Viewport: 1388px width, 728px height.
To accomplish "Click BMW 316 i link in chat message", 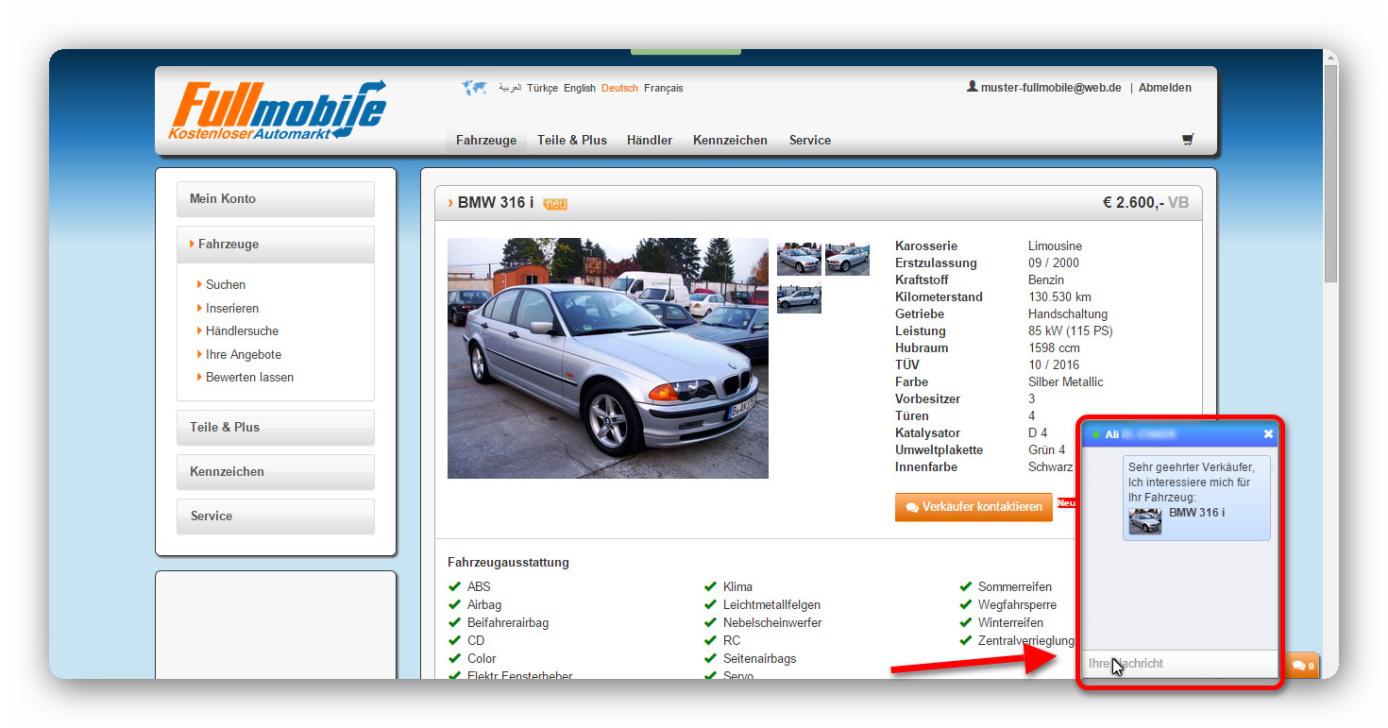I will 1197,513.
